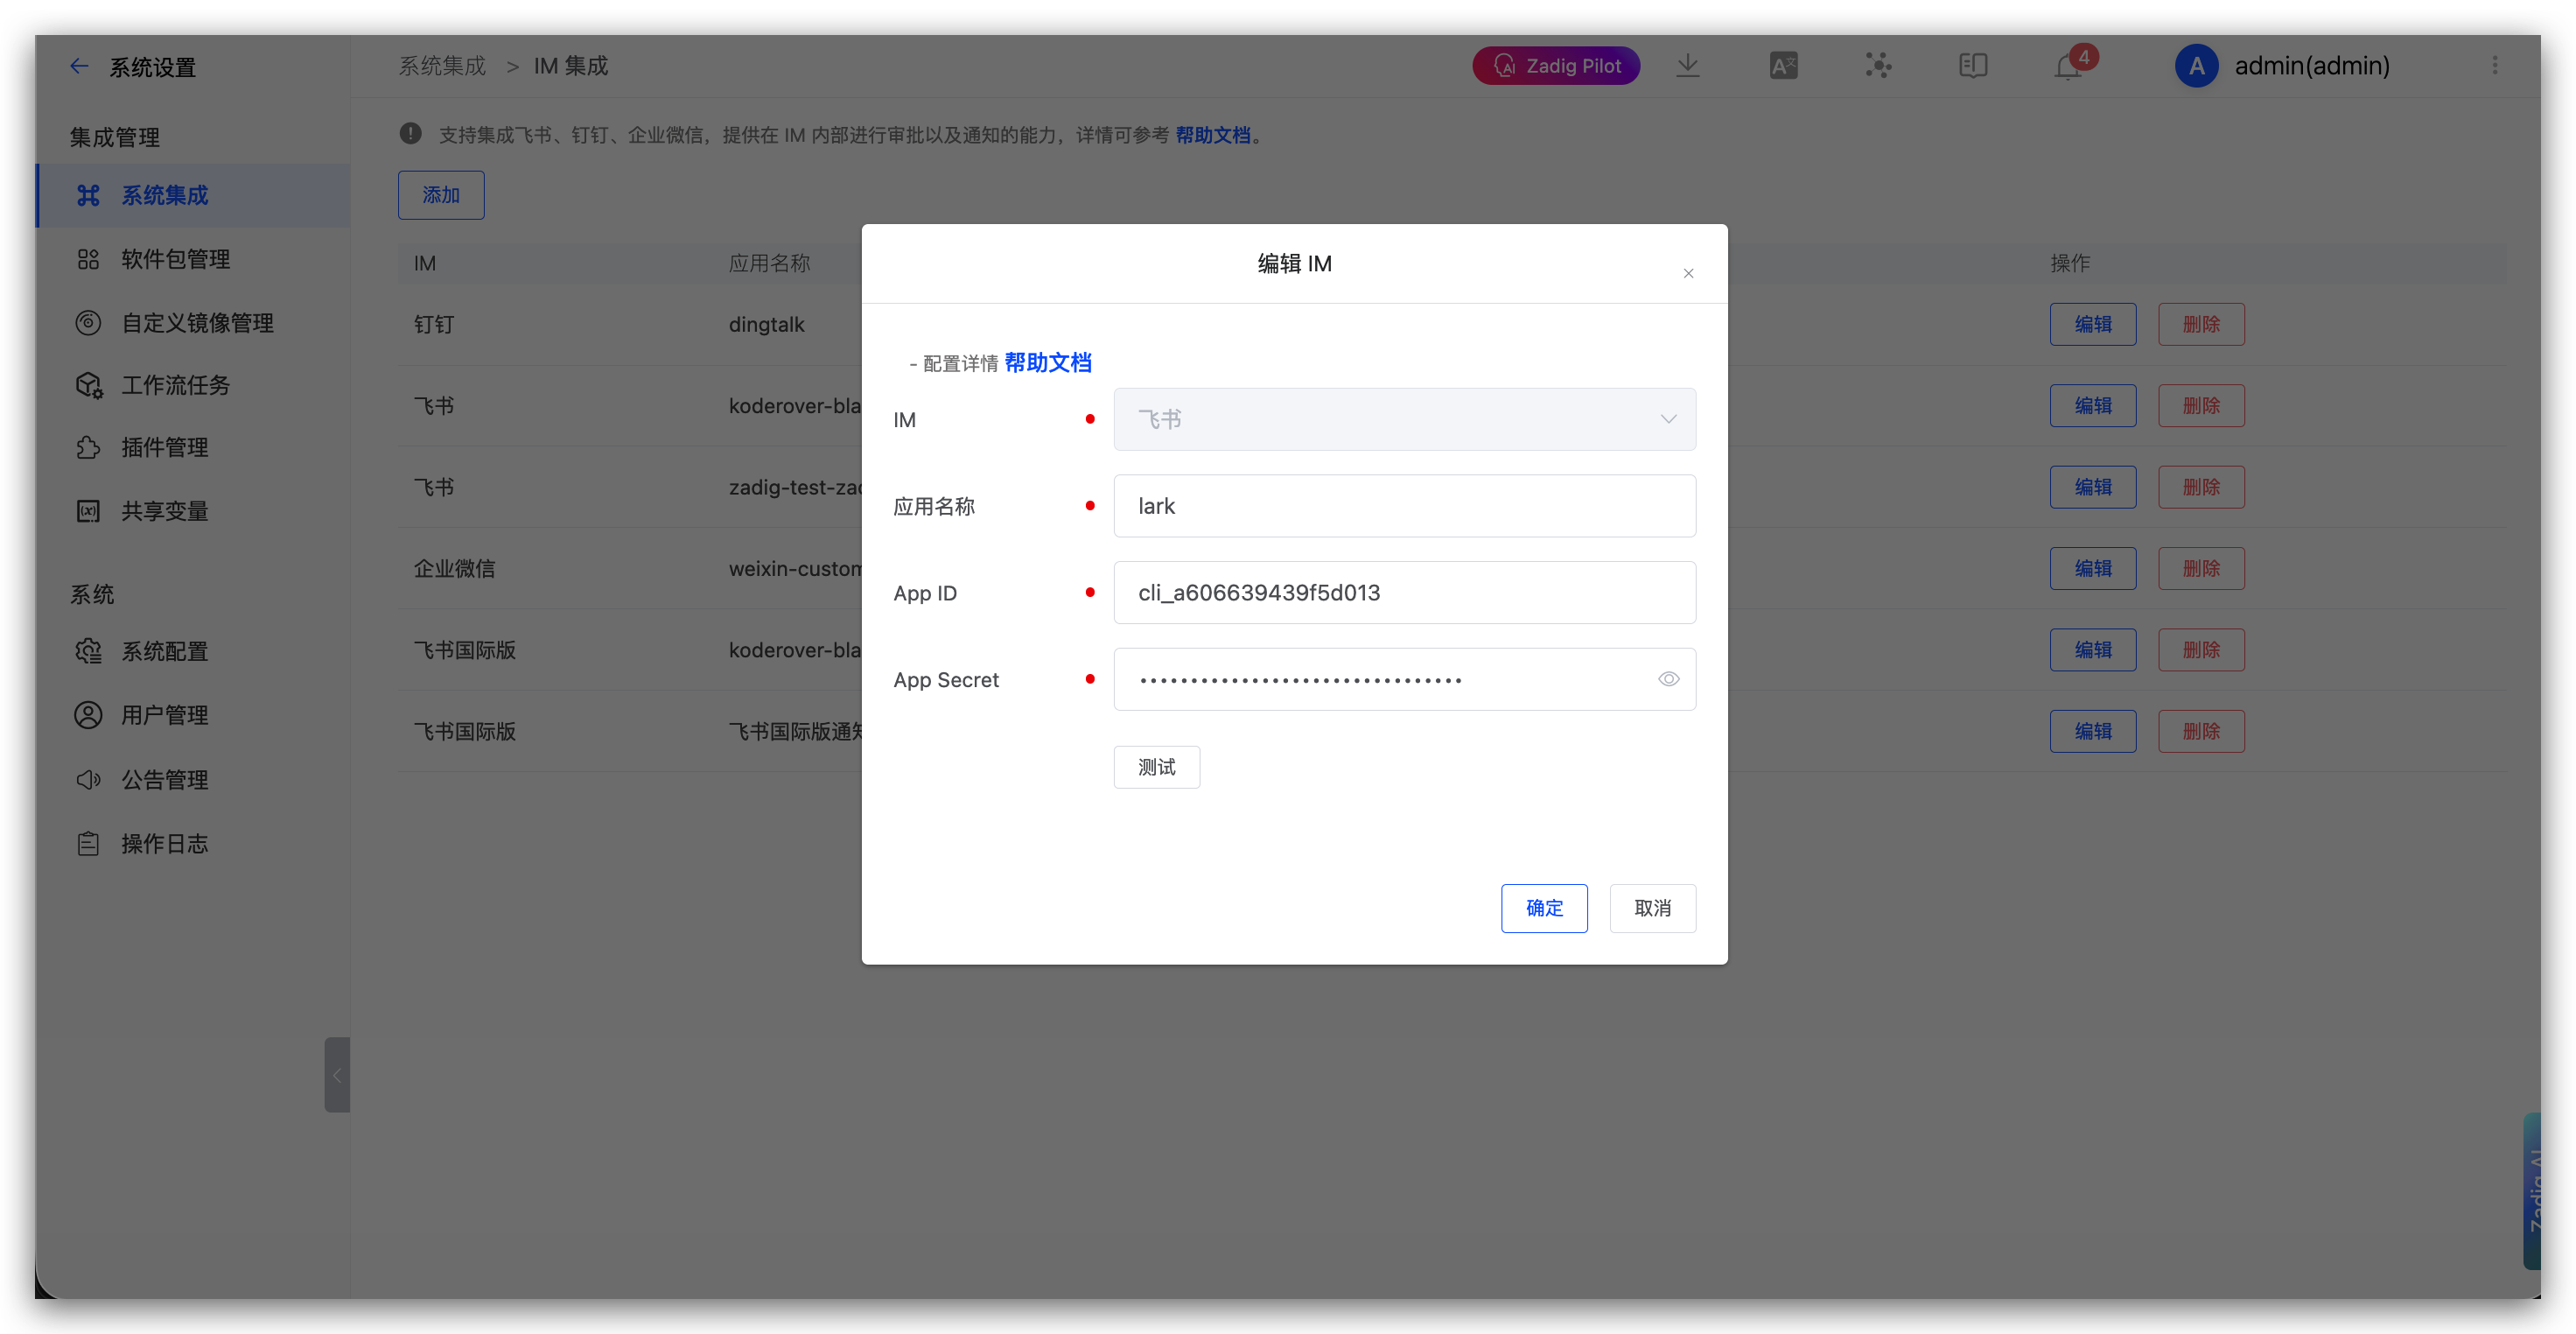Open the language translation icon
This screenshot has height=1334, width=2576.
coord(1783,66)
